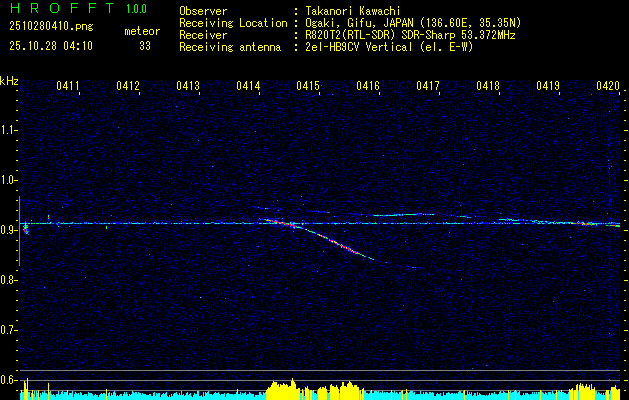The width and height of the screenshot is (629, 400).
Task: Click the 1.0 kHz frequency axis label
Action: point(7,180)
